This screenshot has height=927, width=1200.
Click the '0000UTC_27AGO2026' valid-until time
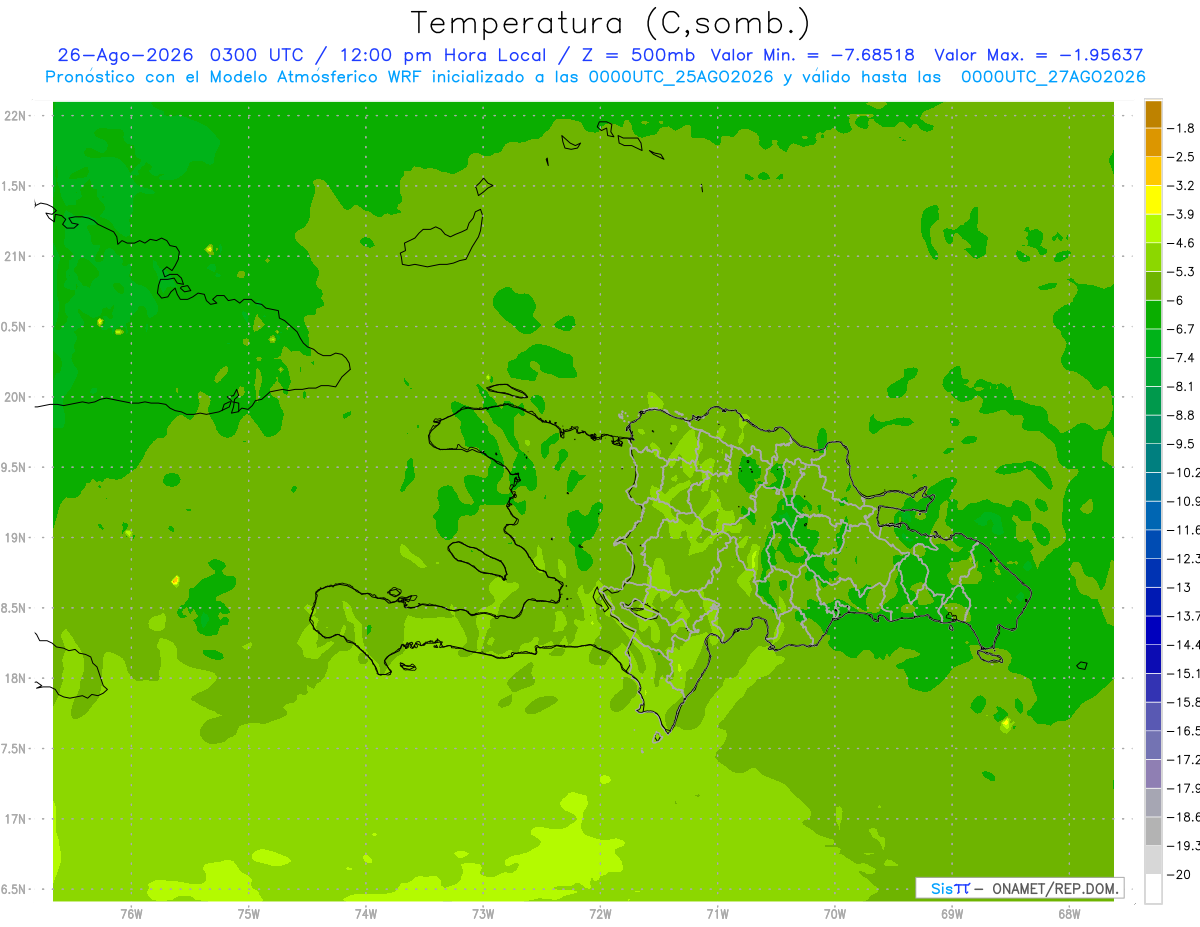point(1053,77)
